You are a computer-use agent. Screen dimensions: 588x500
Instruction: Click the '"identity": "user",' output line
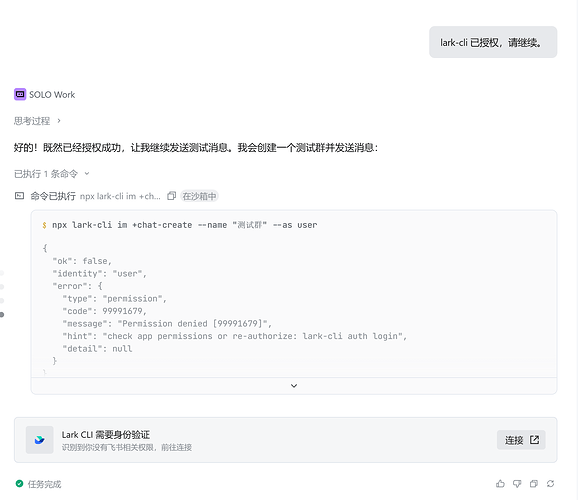click(99, 274)
